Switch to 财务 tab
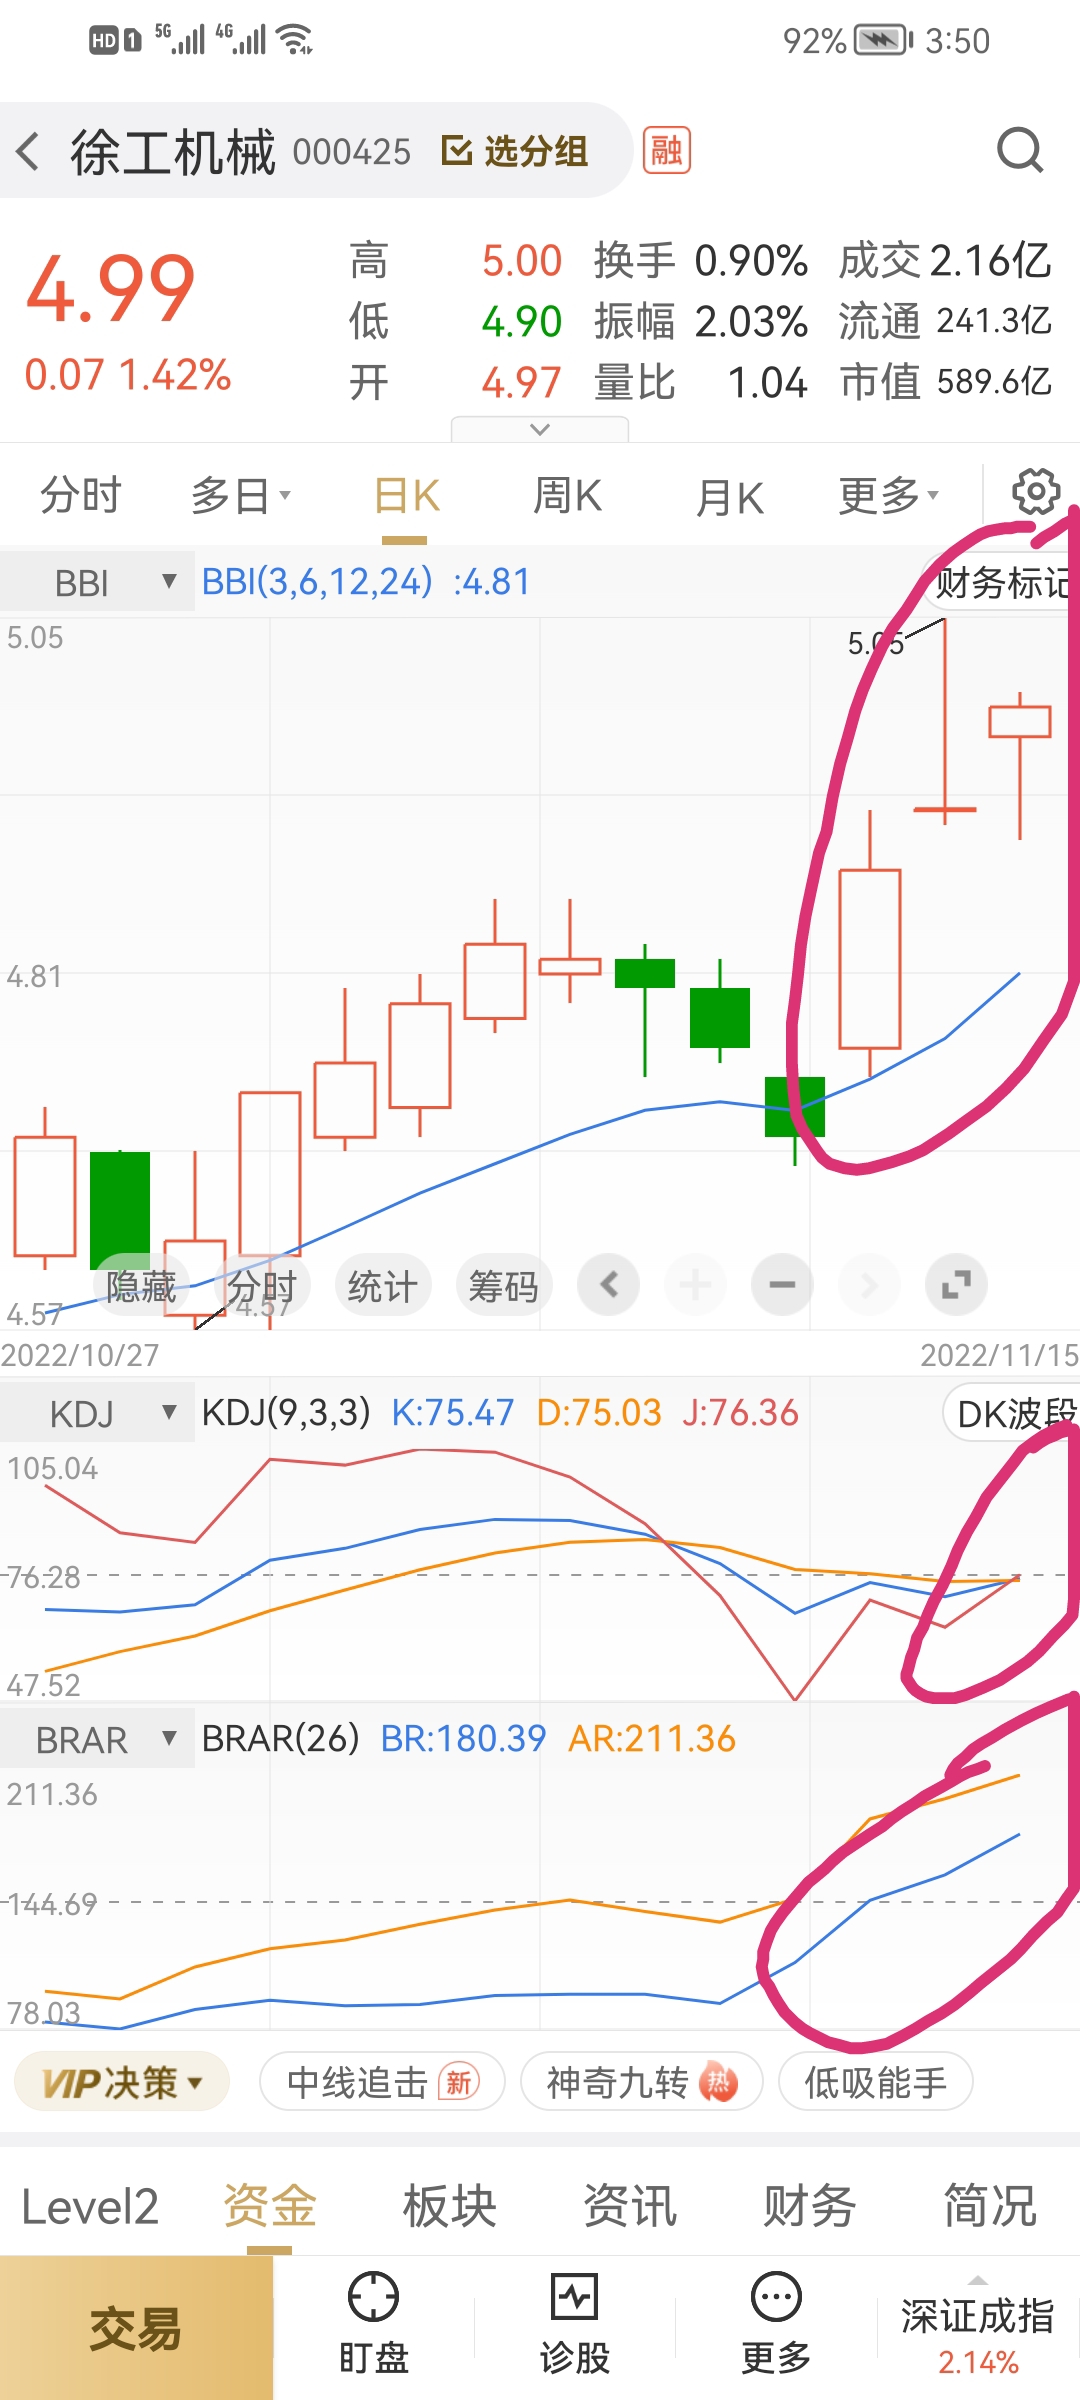The width and height of the screenshot is (1080, 2400). click(x=810, y=2206)
